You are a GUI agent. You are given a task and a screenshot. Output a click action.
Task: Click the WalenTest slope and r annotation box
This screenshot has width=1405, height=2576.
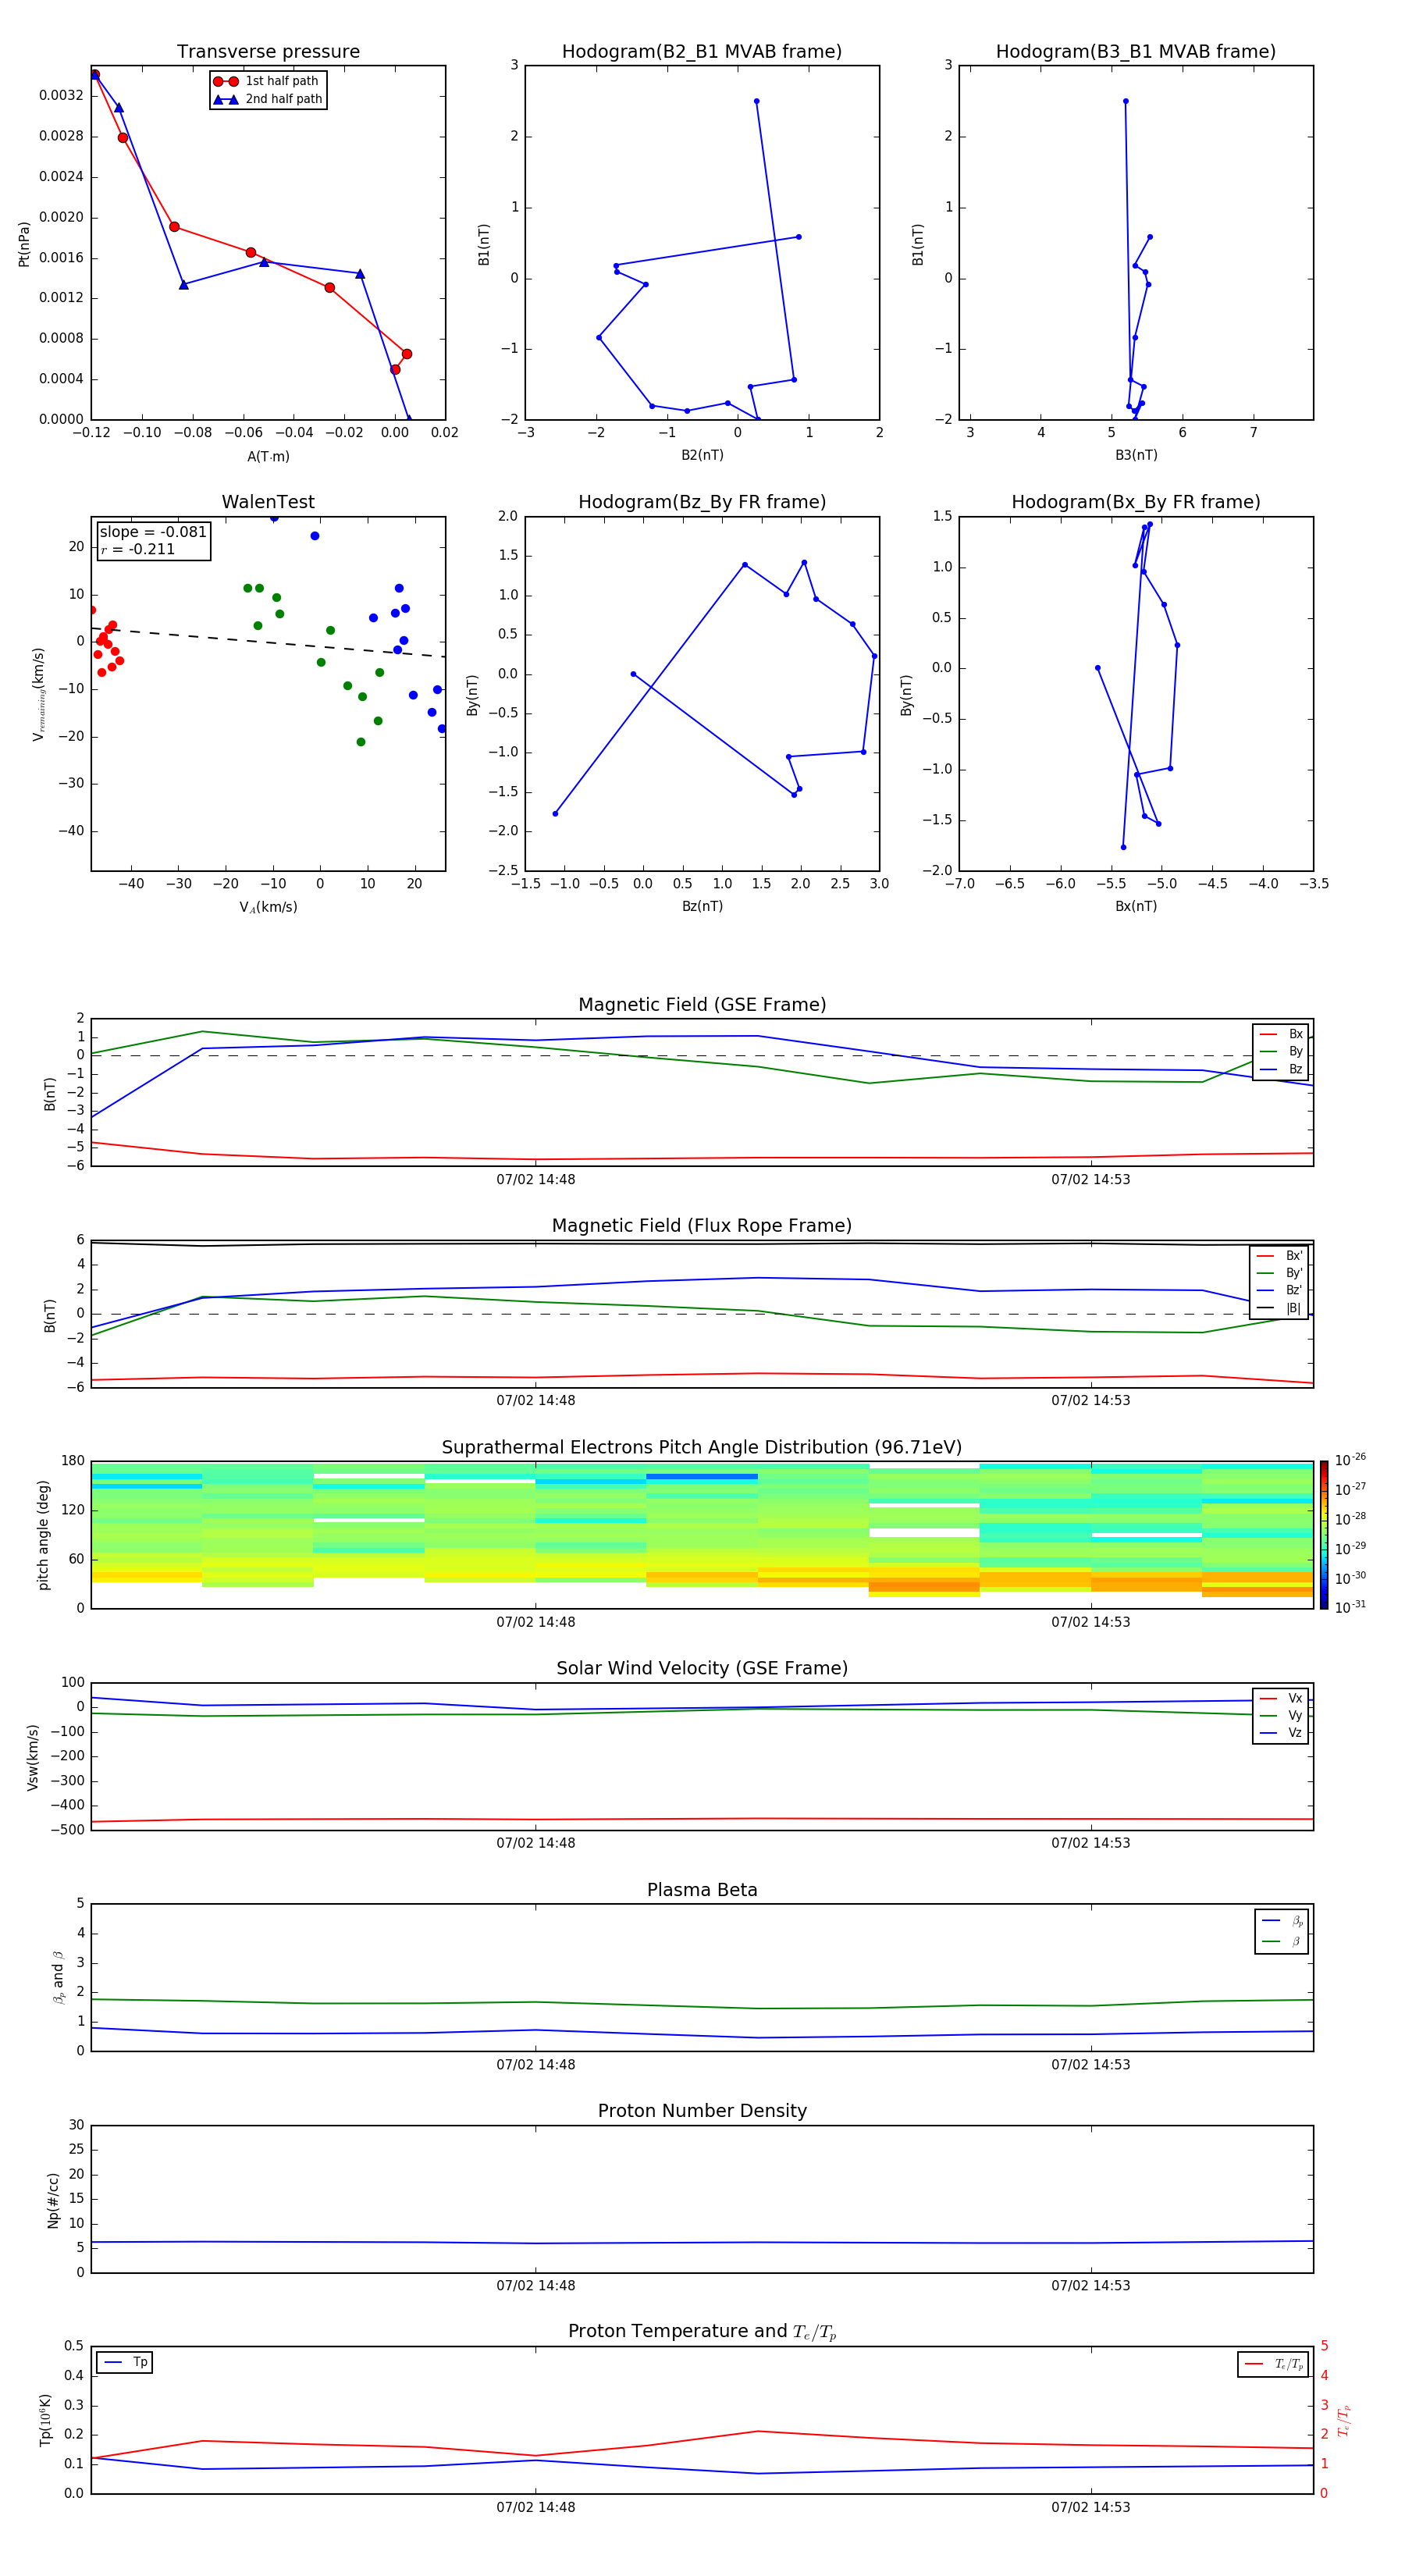153,541
